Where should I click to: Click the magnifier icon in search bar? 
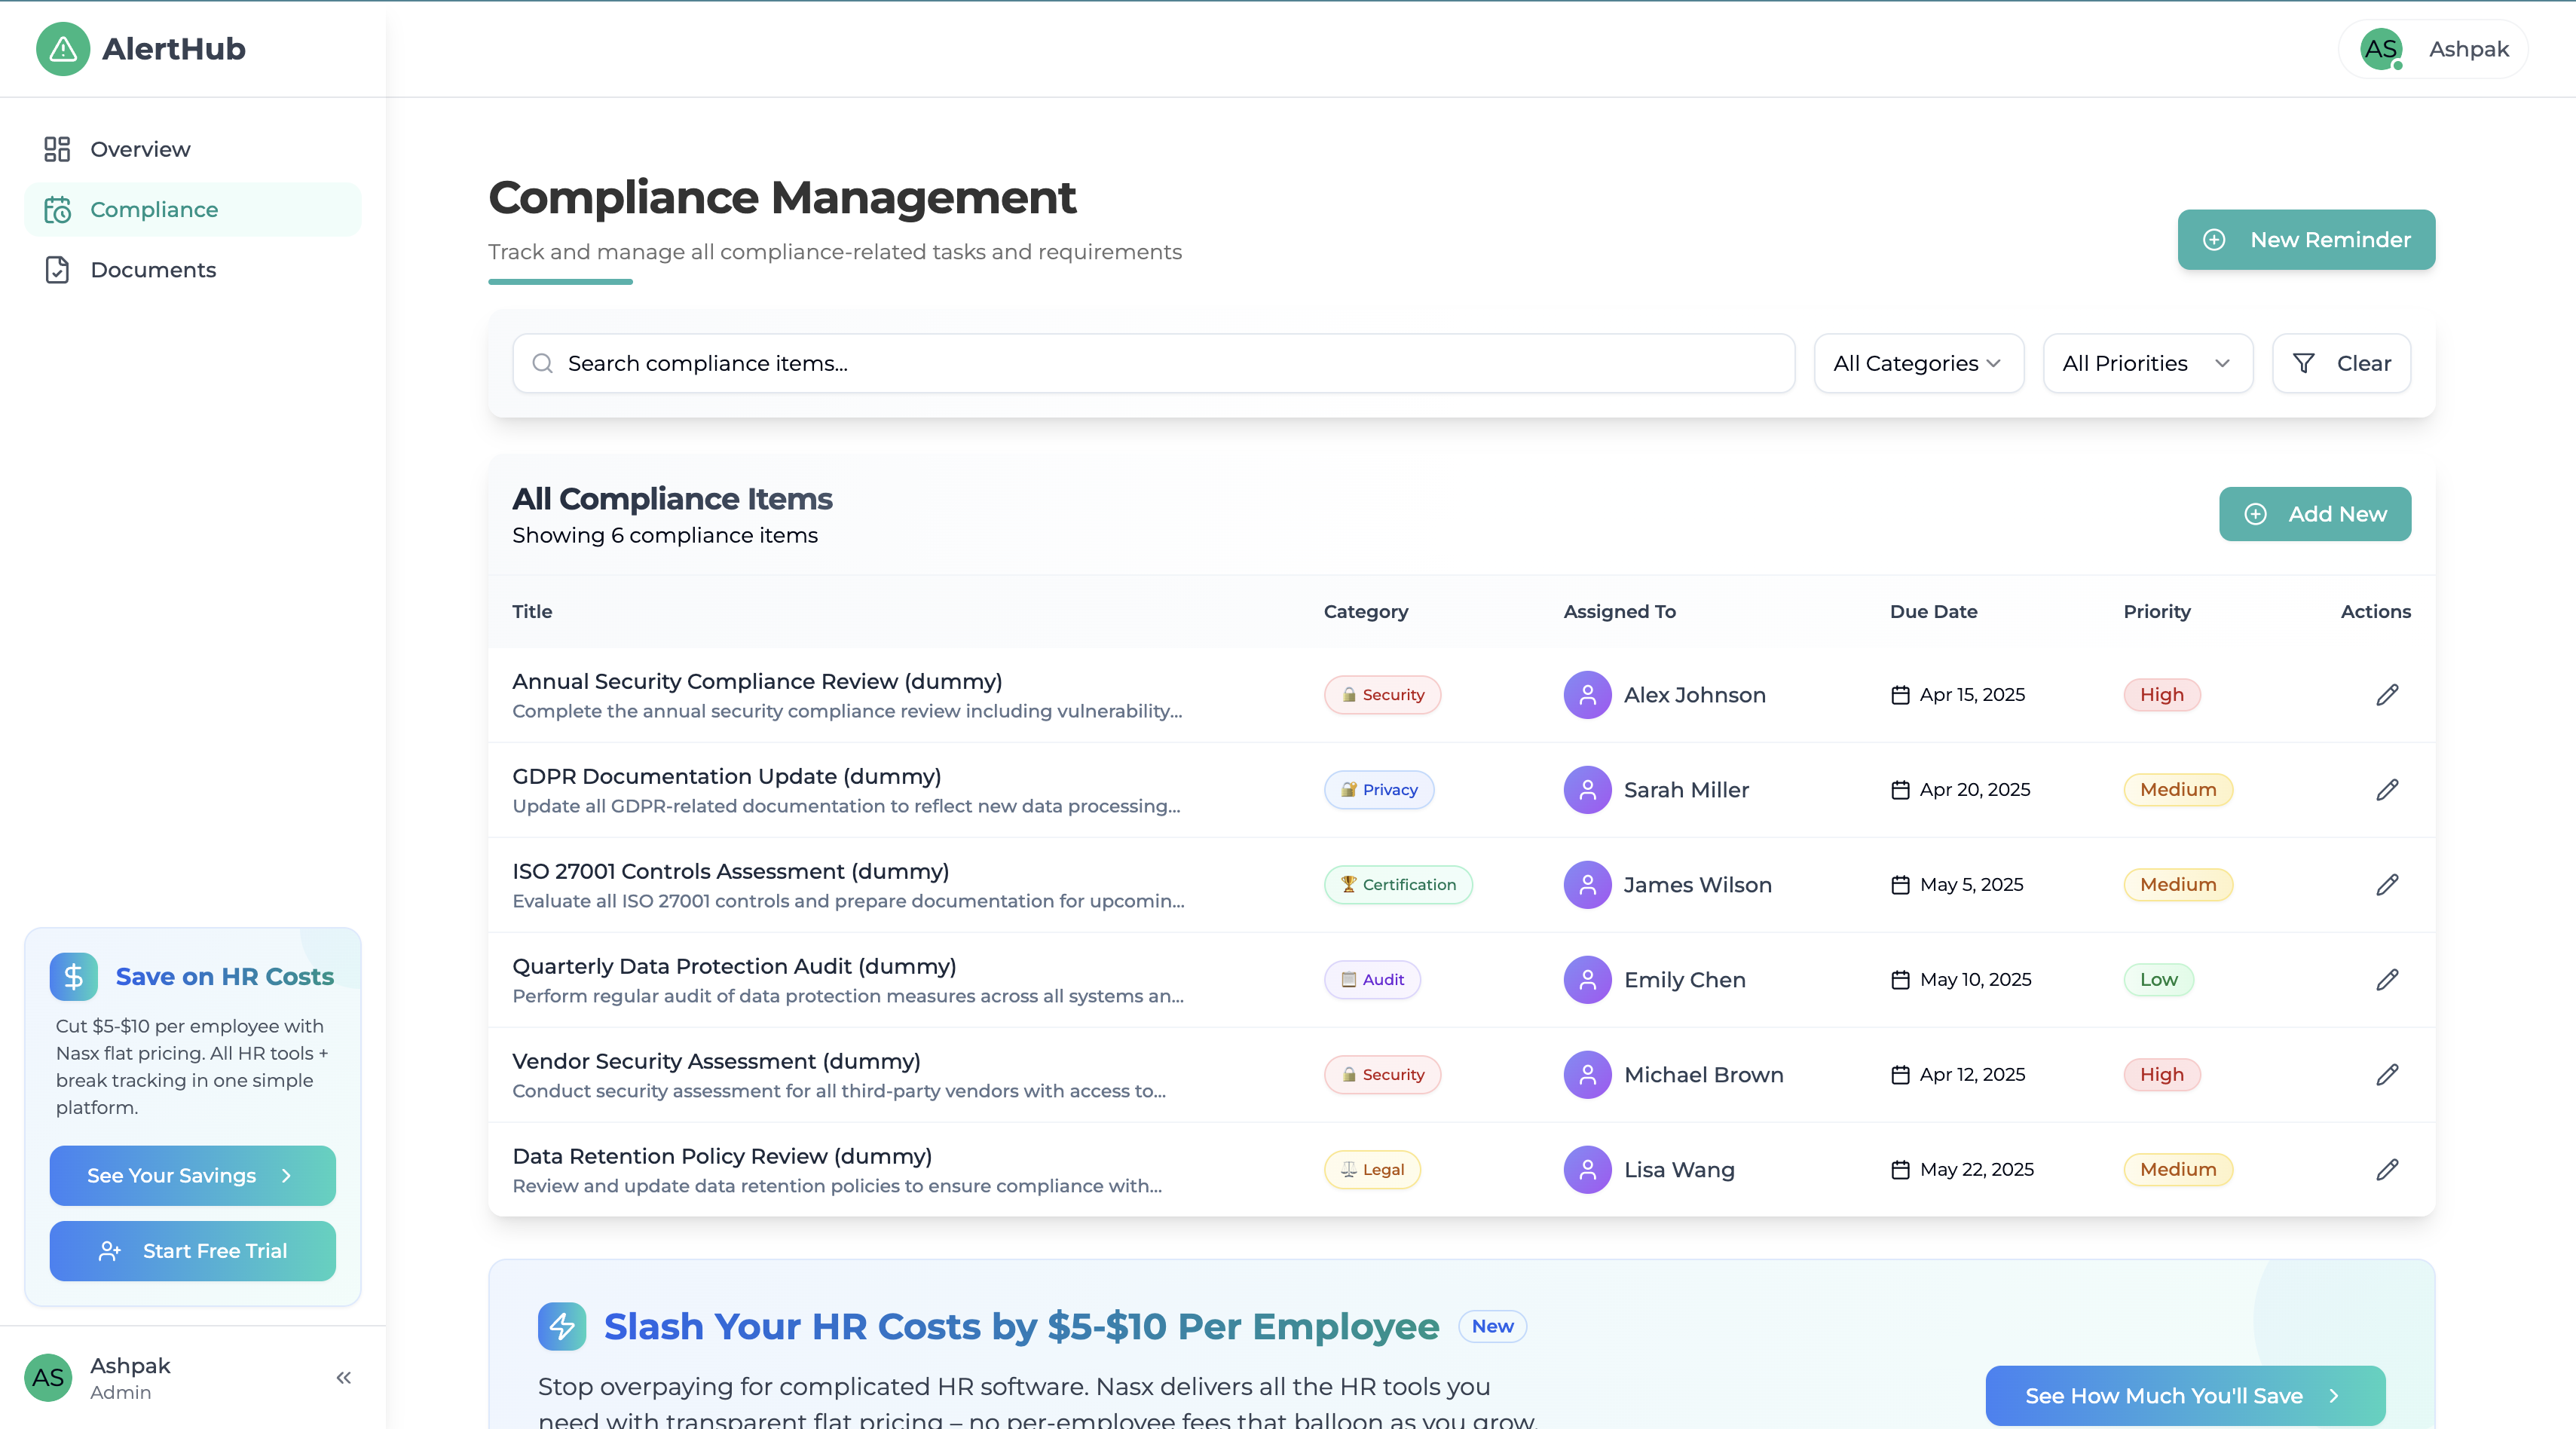[x=542, y=363]
